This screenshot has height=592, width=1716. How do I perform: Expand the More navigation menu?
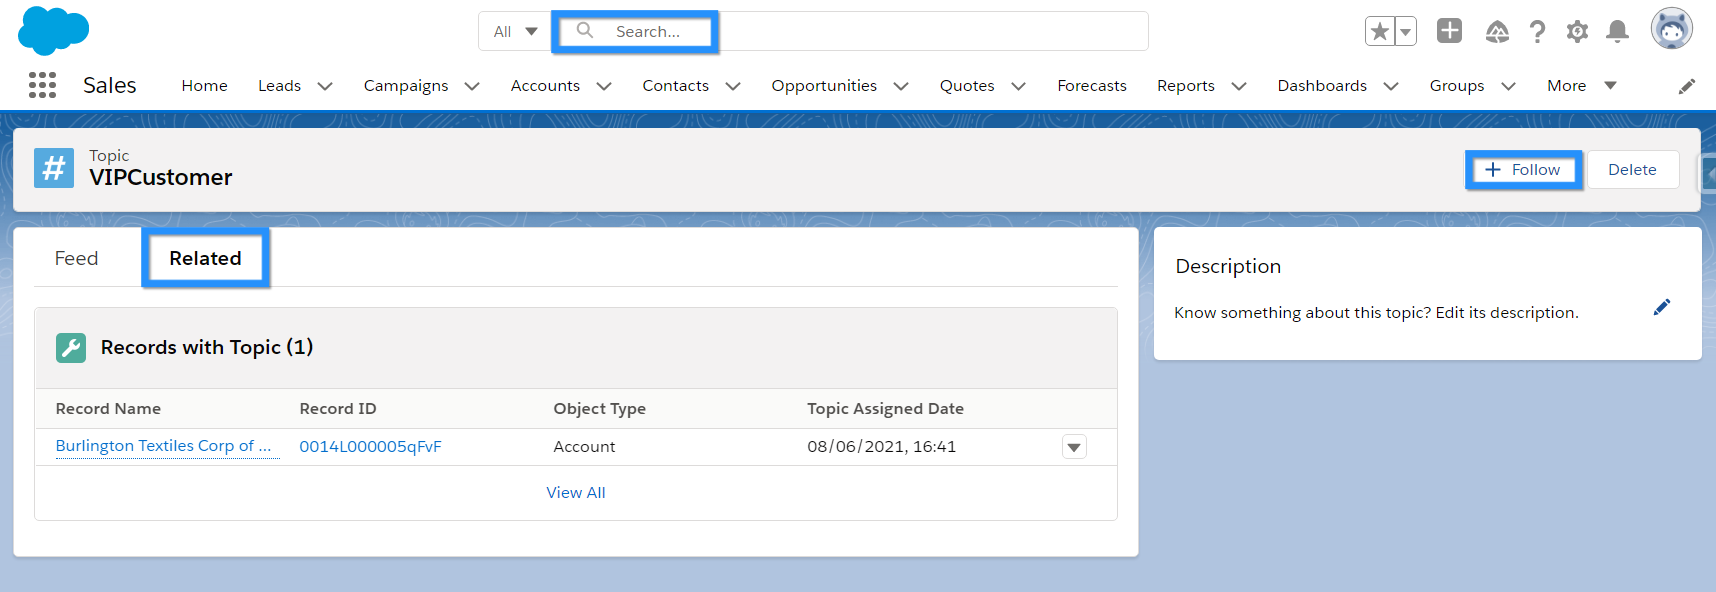pyautogui.click(x=1581, y=86)
